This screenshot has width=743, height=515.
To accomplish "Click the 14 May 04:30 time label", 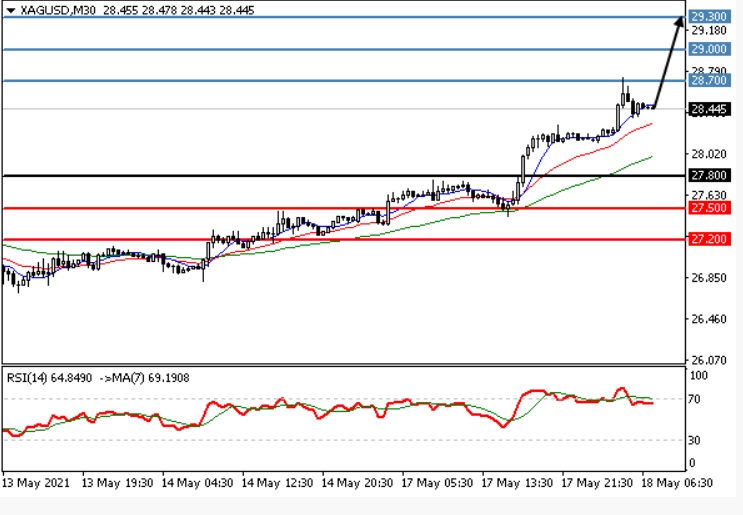I will pyautogui.click(x=197, y=483).
